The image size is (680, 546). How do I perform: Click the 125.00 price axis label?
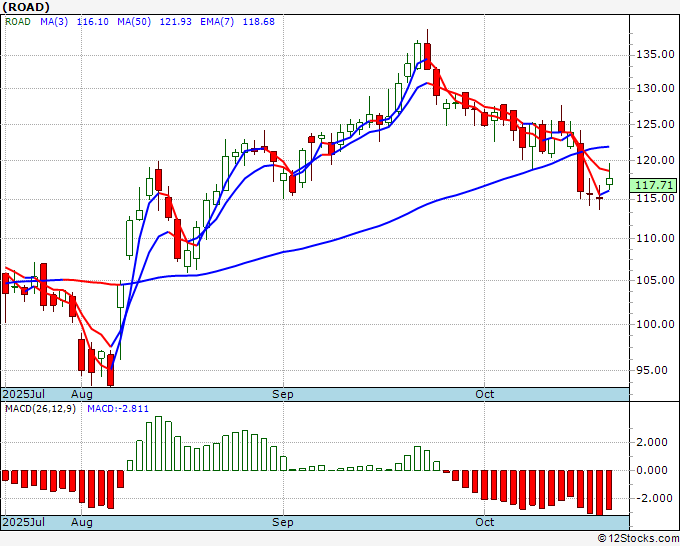point(655,125)
